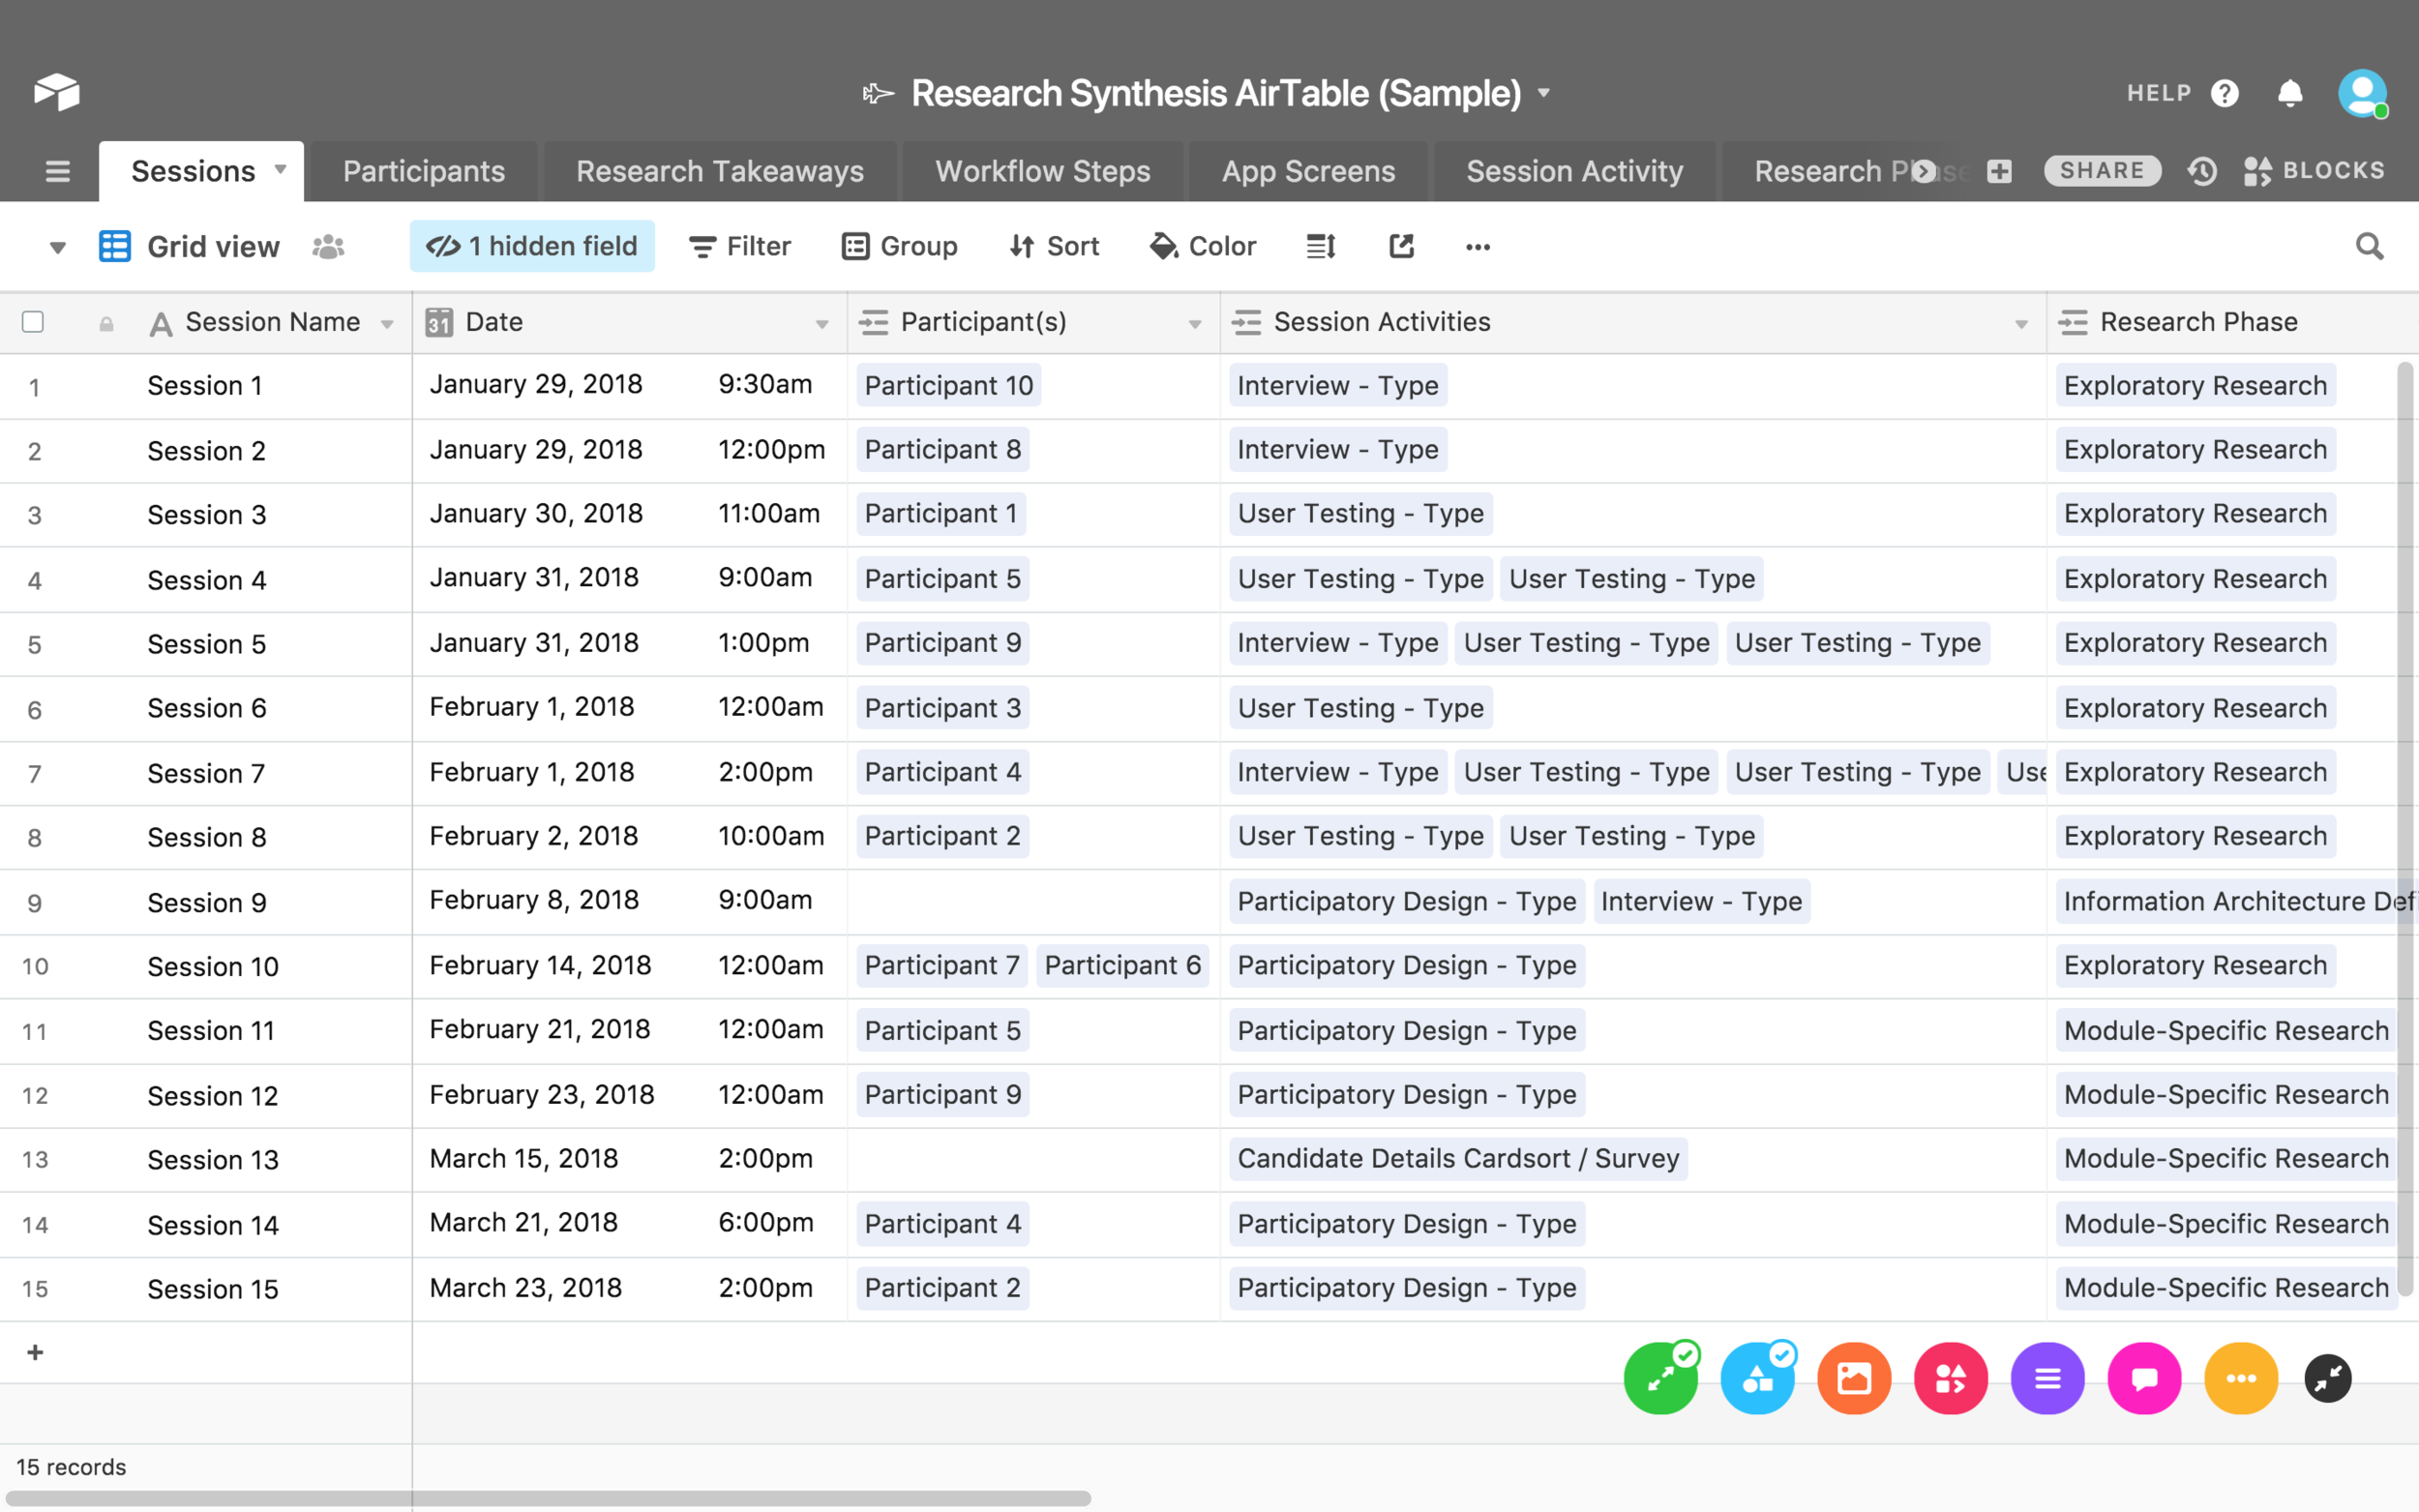Click the share view export icon
Viewport: 2419px width, 1512px height.
point(1402,246)
